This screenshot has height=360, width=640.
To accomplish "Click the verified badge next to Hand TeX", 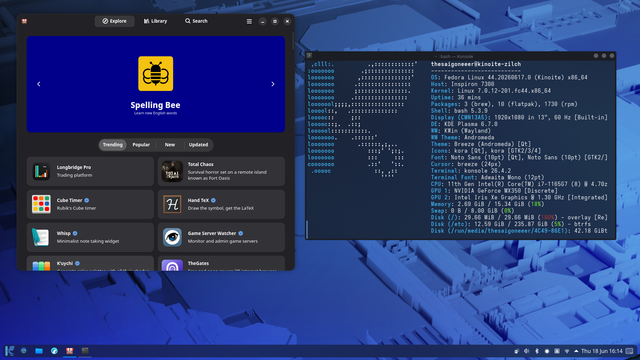I will pos(213,200).
